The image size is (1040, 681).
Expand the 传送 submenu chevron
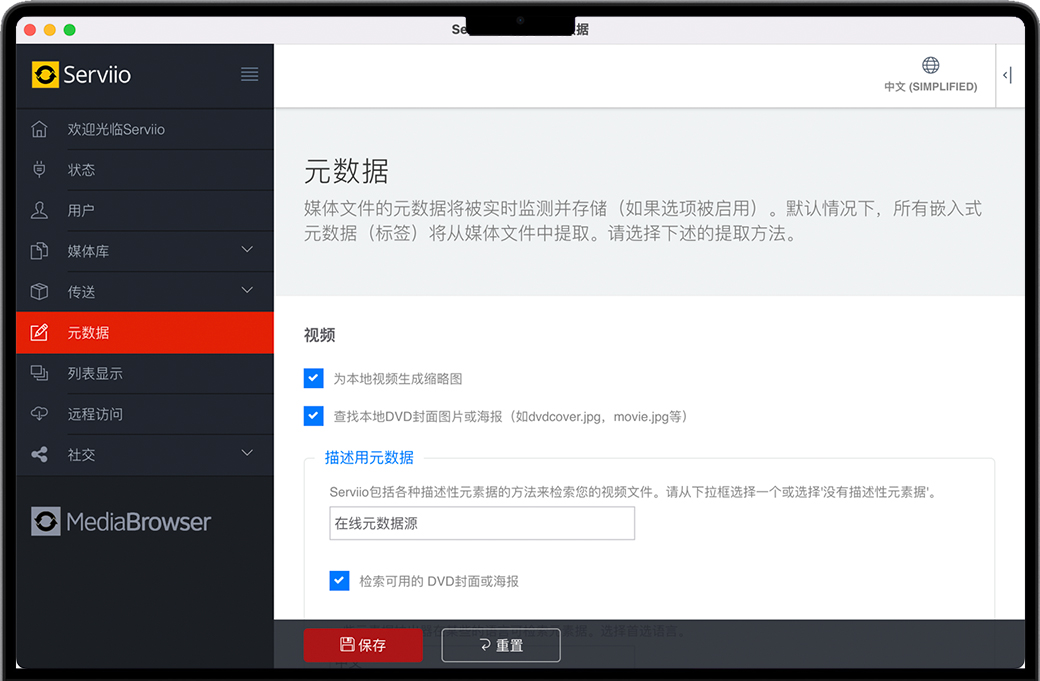(247, 291)
